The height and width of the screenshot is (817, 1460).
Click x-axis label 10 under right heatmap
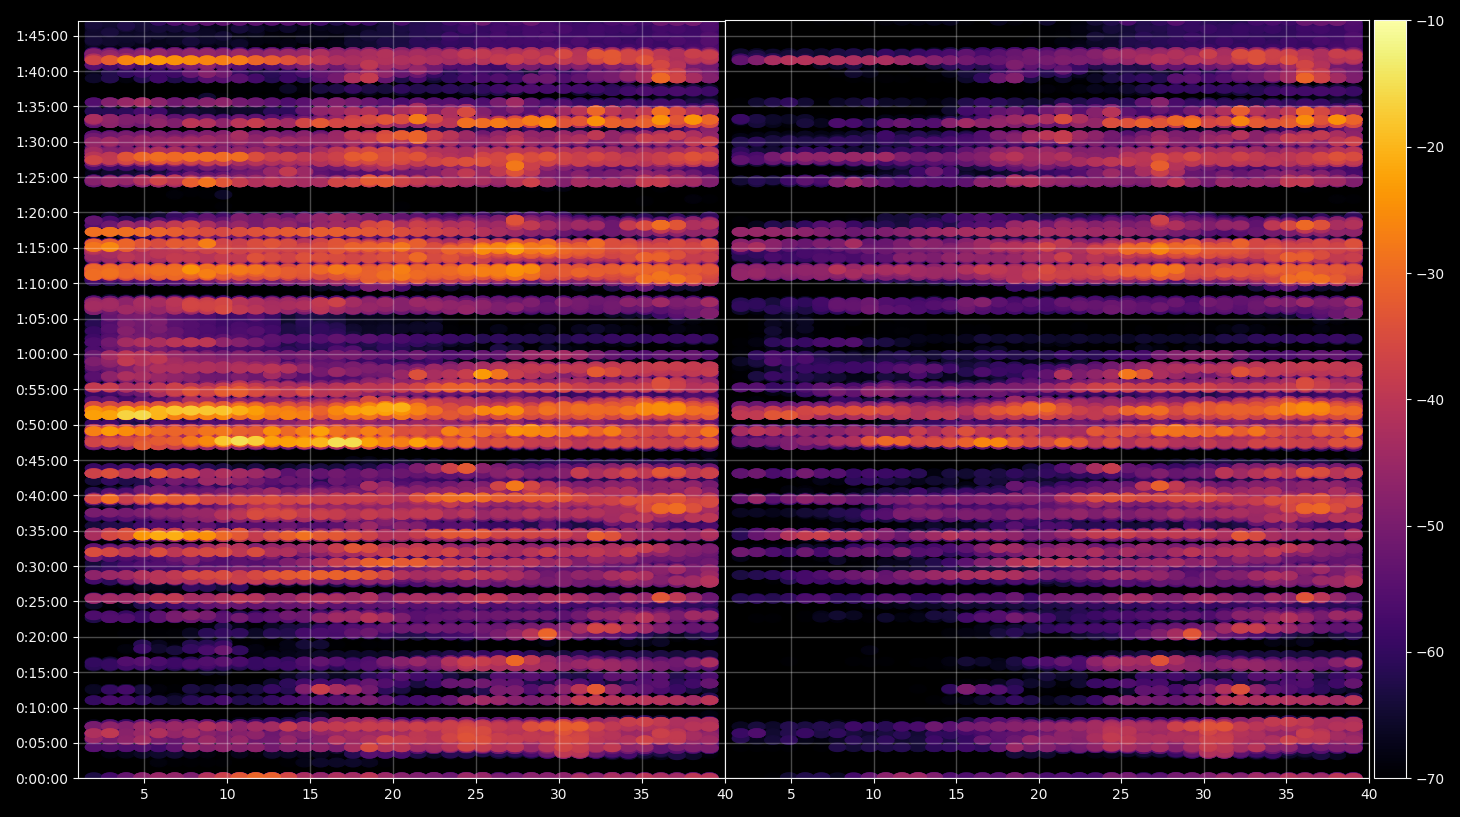click(x=873, y=795)
